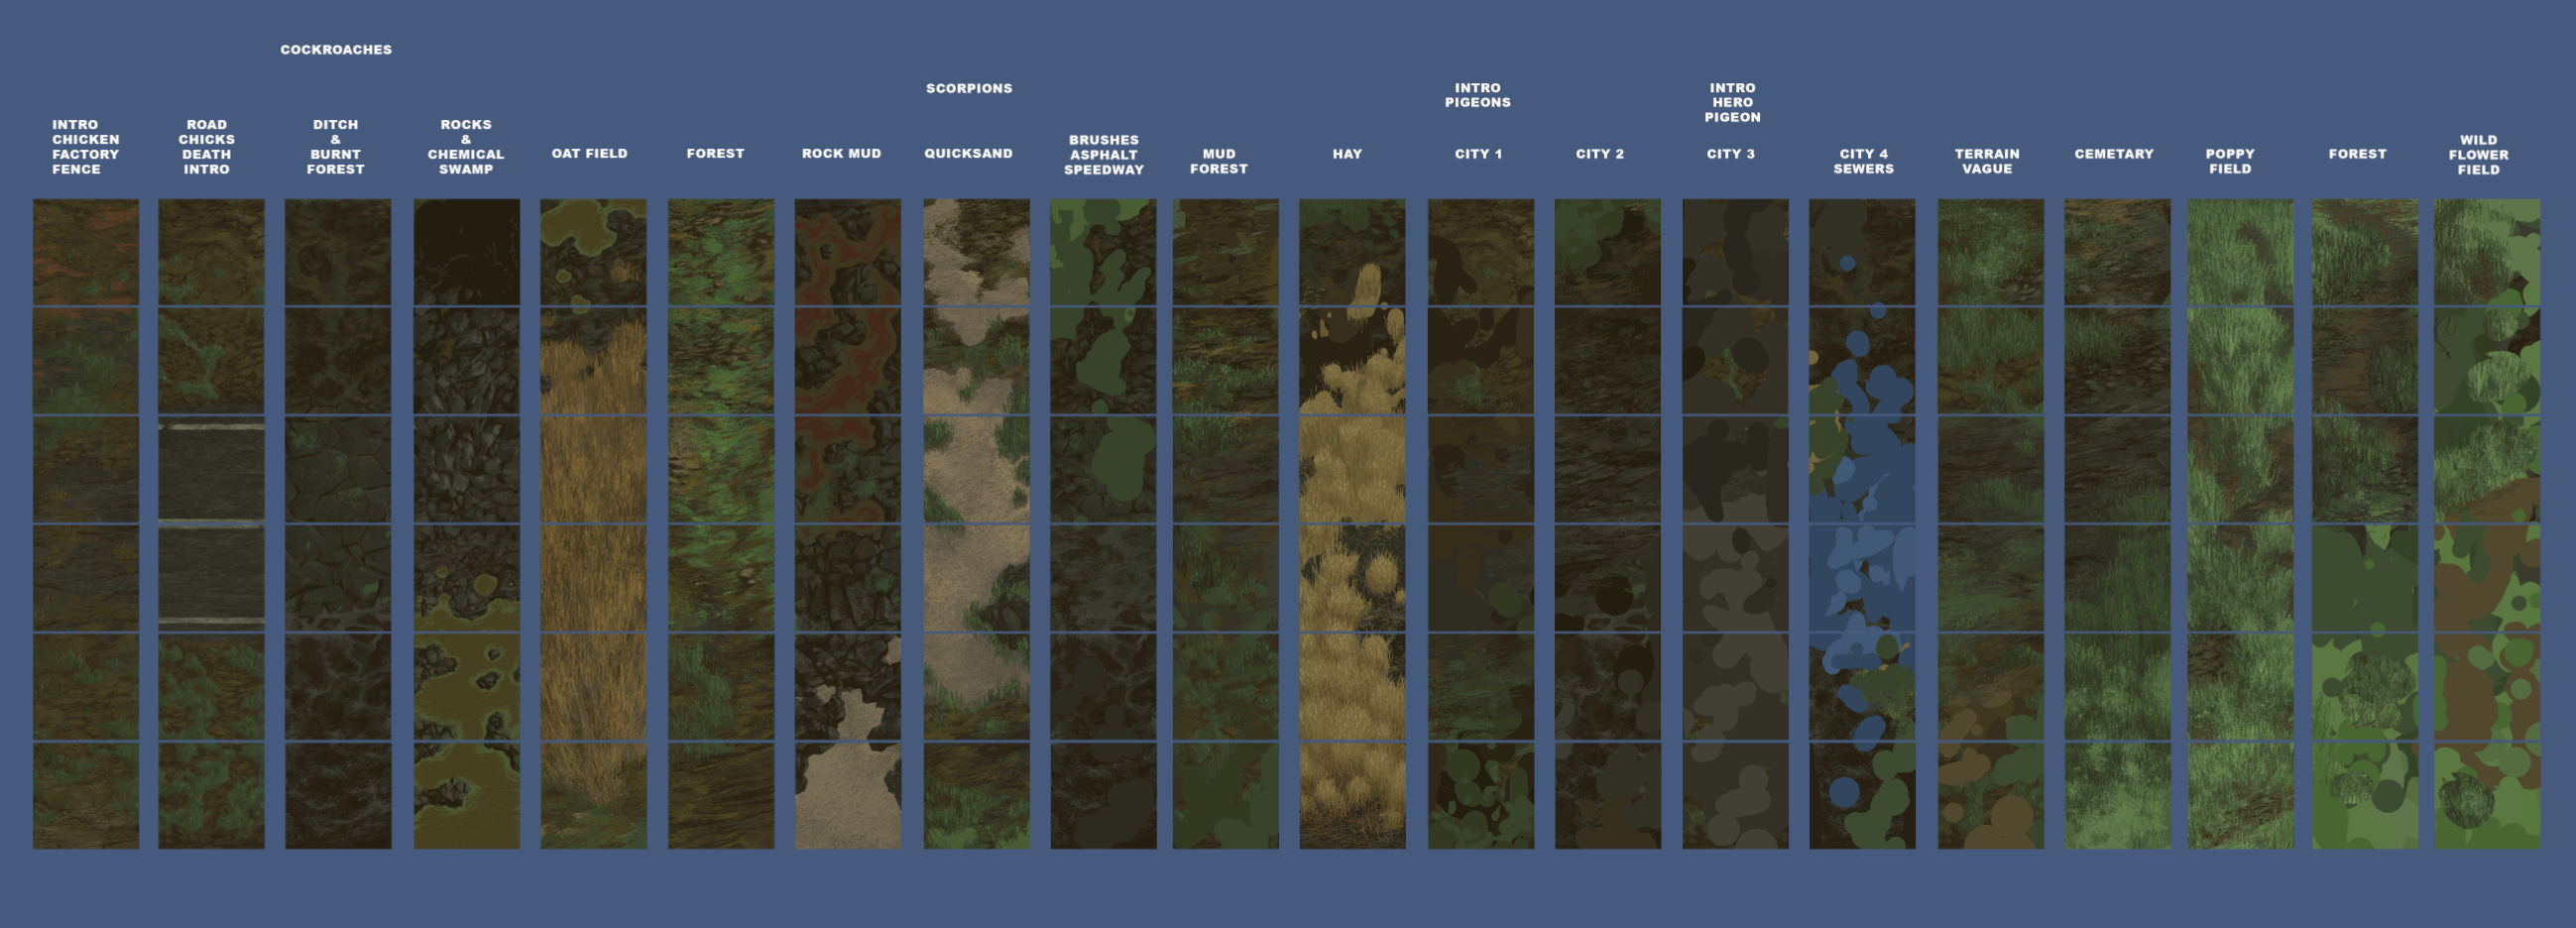Select the bottom sand tile under ROCK MUD

(848, 796)
